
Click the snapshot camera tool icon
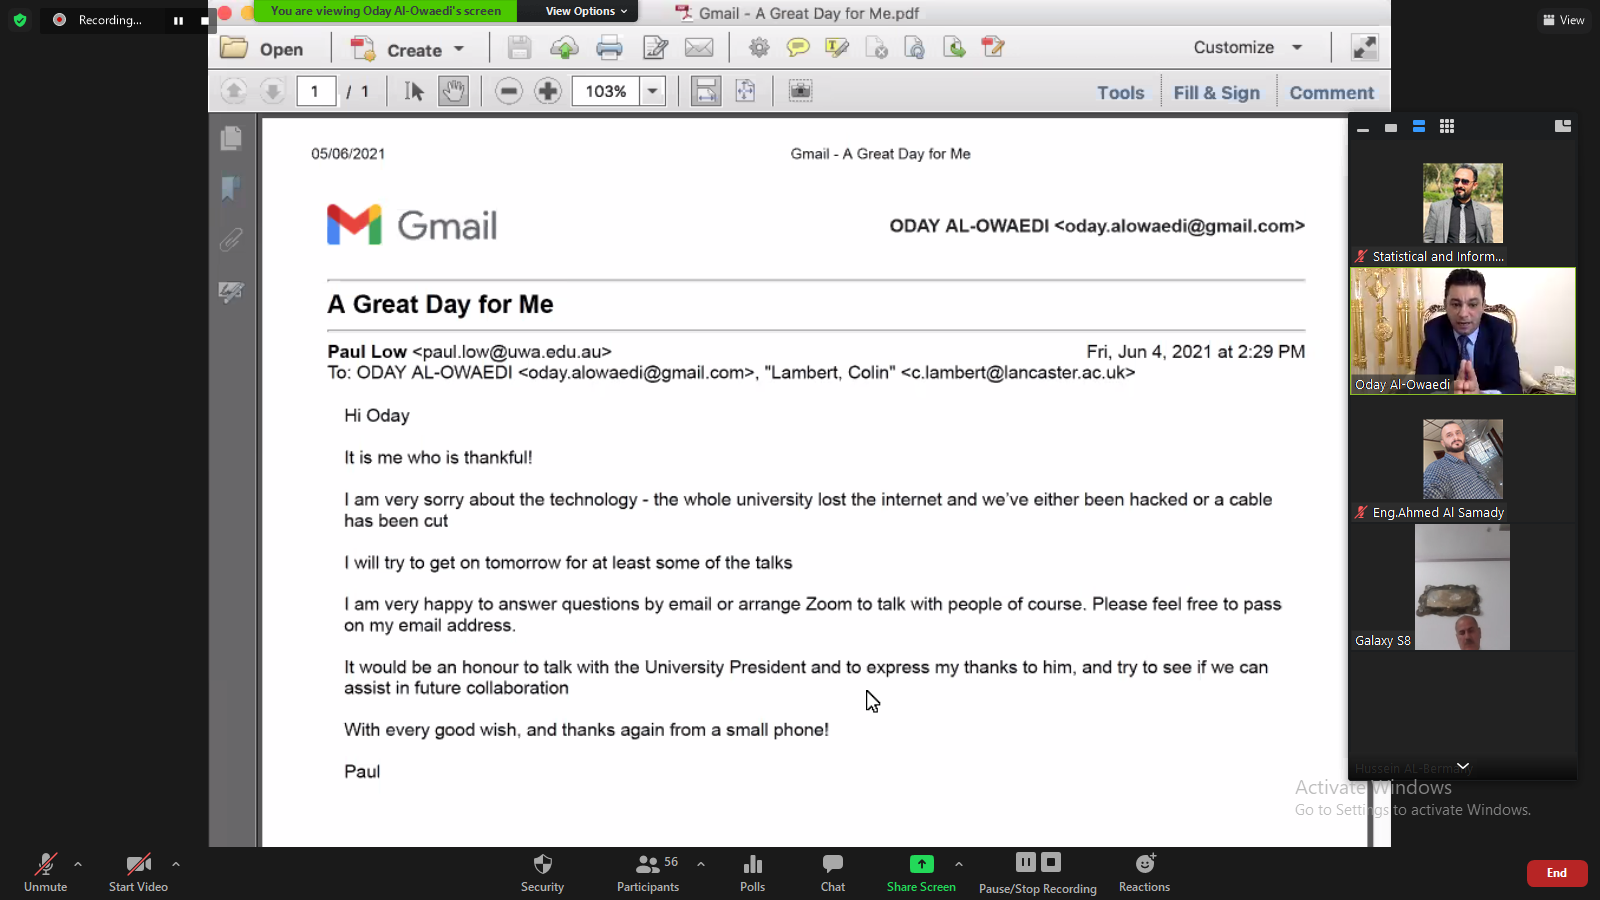(x=800, y=91)
